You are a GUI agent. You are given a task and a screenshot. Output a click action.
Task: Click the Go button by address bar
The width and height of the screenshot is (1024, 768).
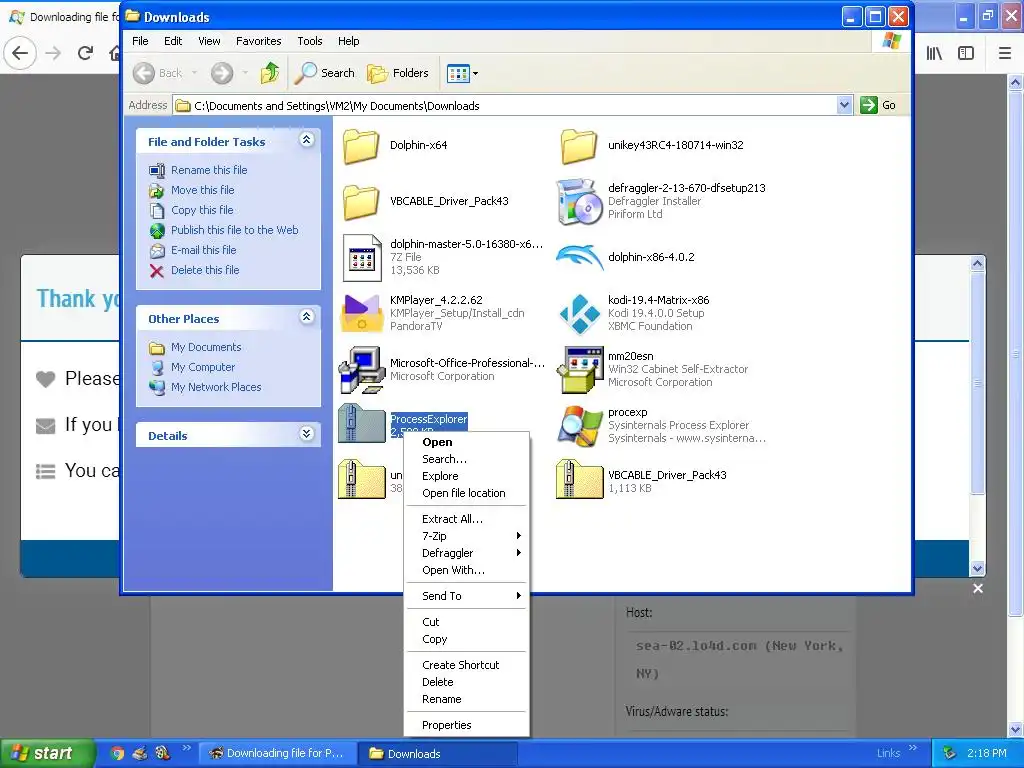pyautogui.click(x=878, y=105)
